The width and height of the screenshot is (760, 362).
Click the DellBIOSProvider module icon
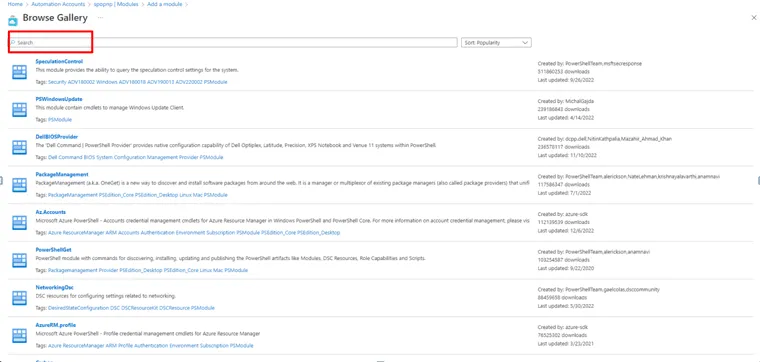tap(19, 147)
